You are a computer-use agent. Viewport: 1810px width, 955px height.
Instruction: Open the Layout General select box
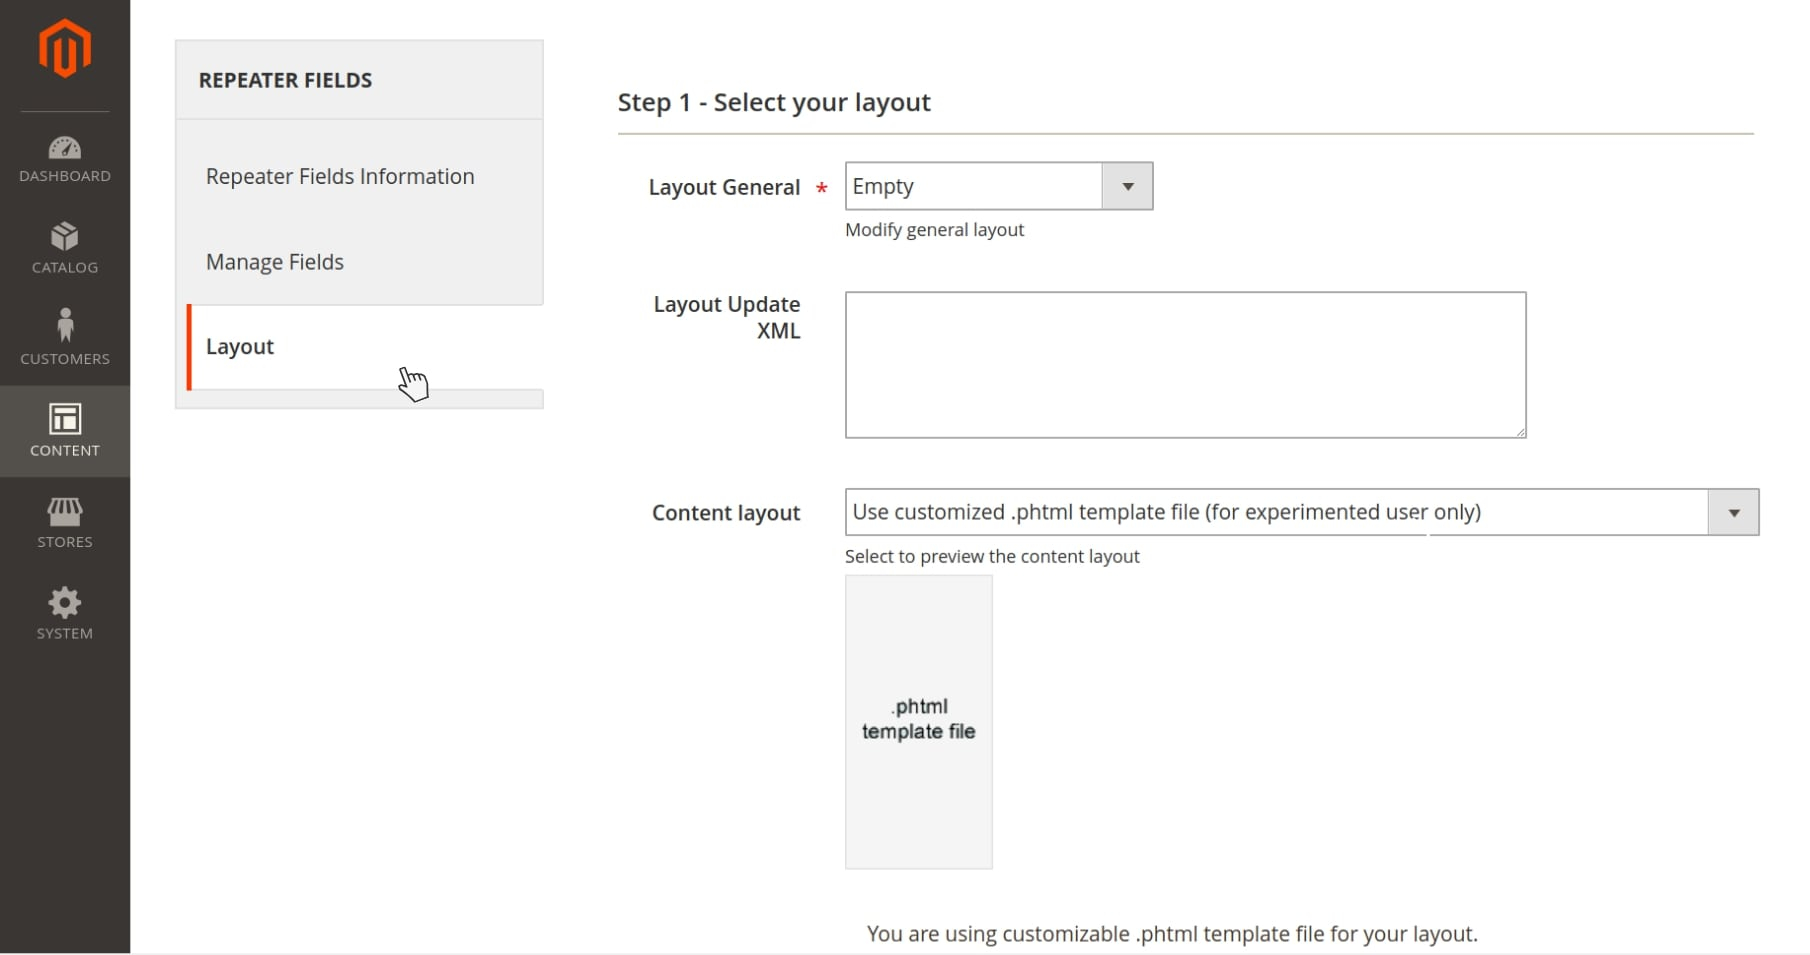coord(973,187)
